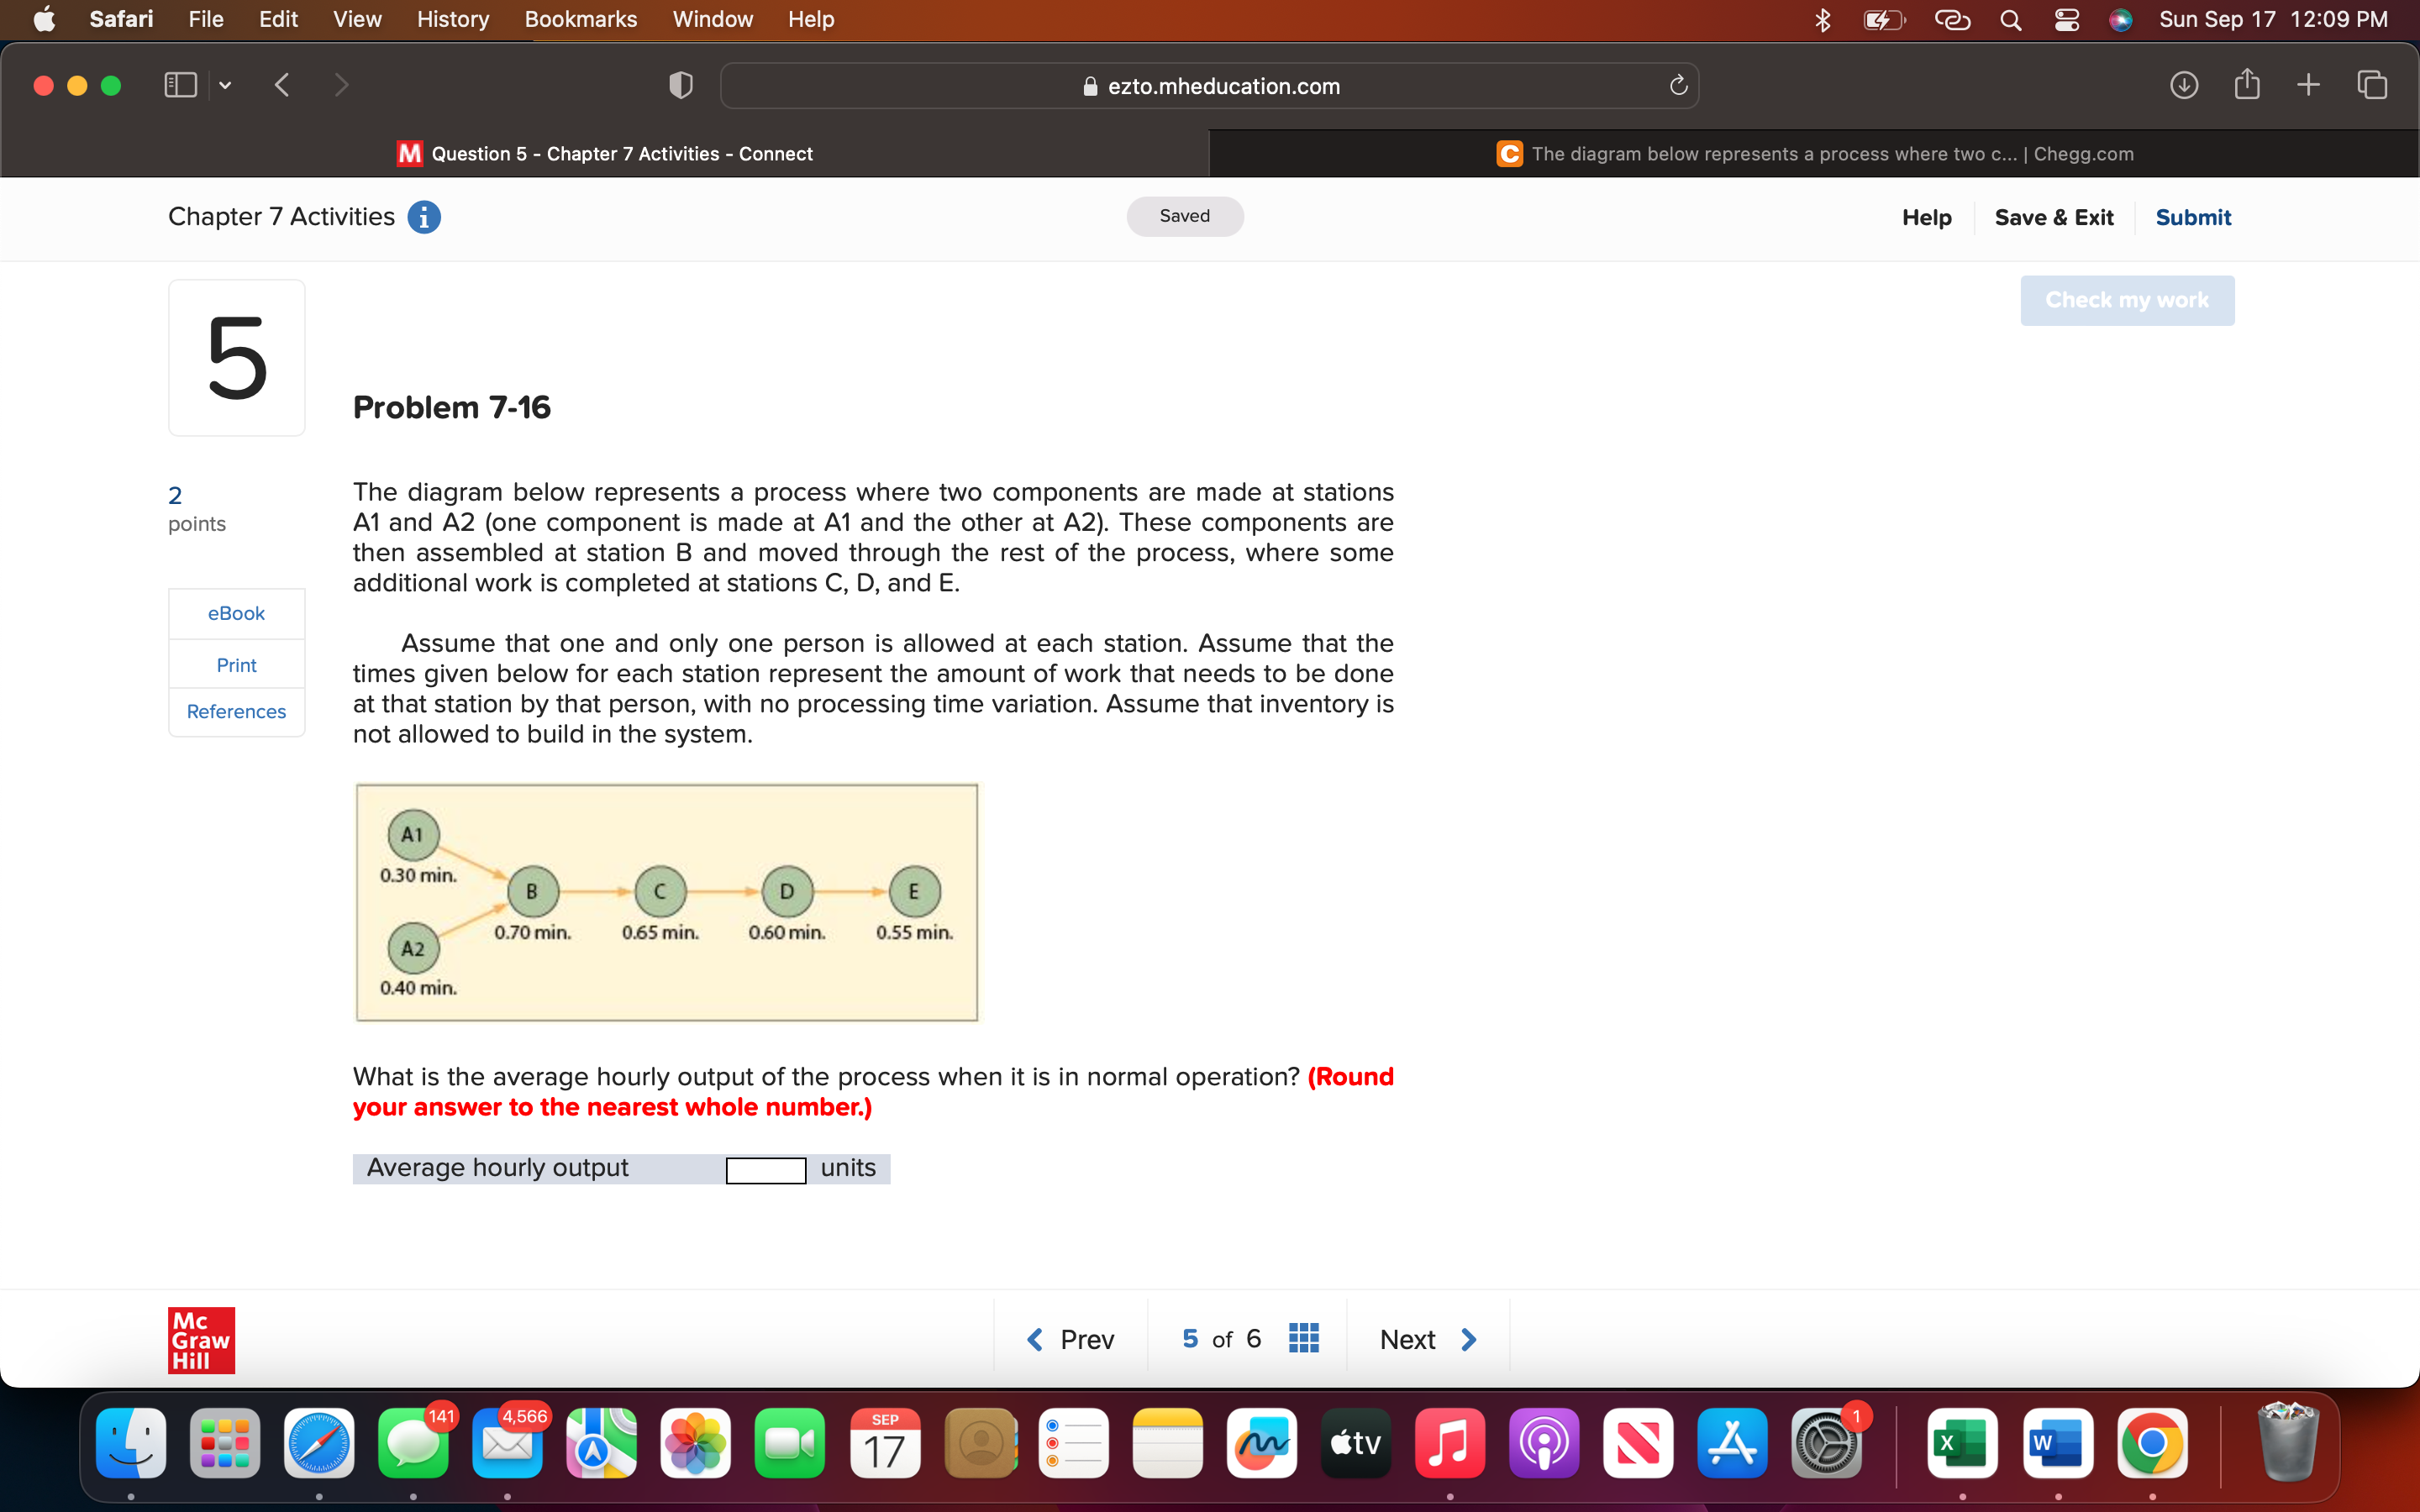The height and width of the screenshot is (1512, 2420).
Task: Click the Check my work button
Action: pyautogui.click(x=2127, y=300)
